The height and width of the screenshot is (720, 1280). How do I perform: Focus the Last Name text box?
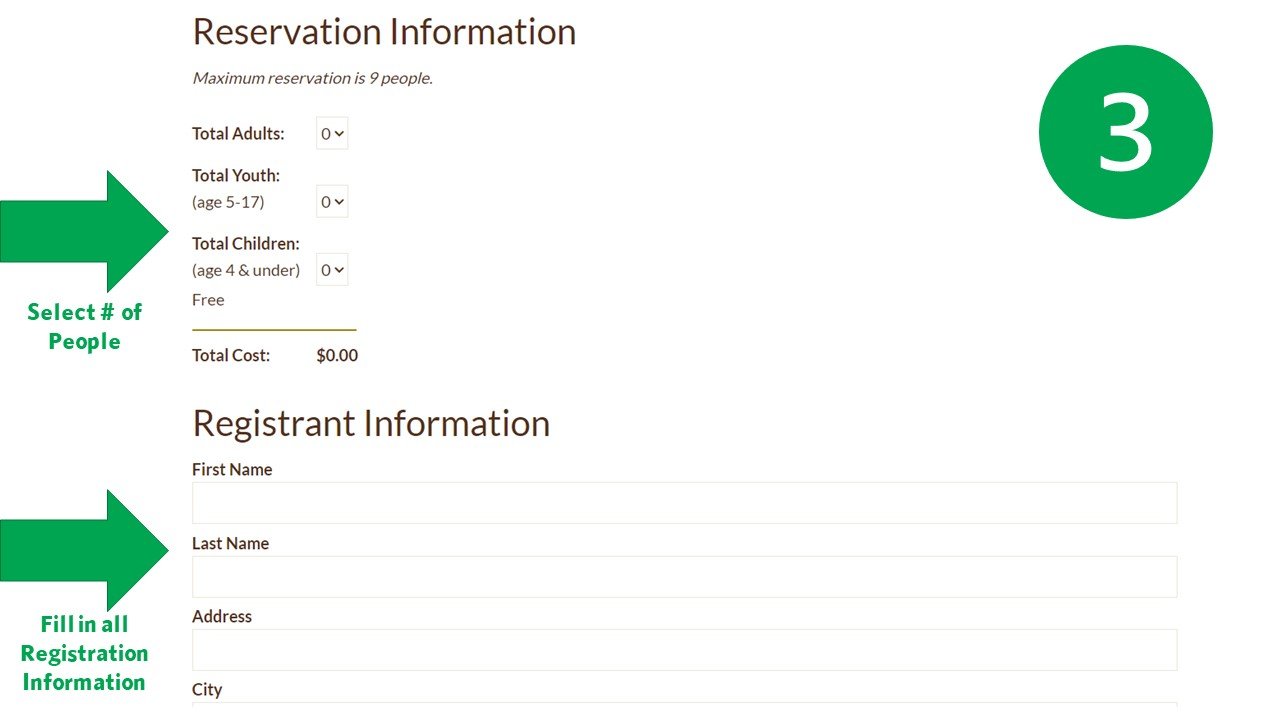[x=684, y=577]
